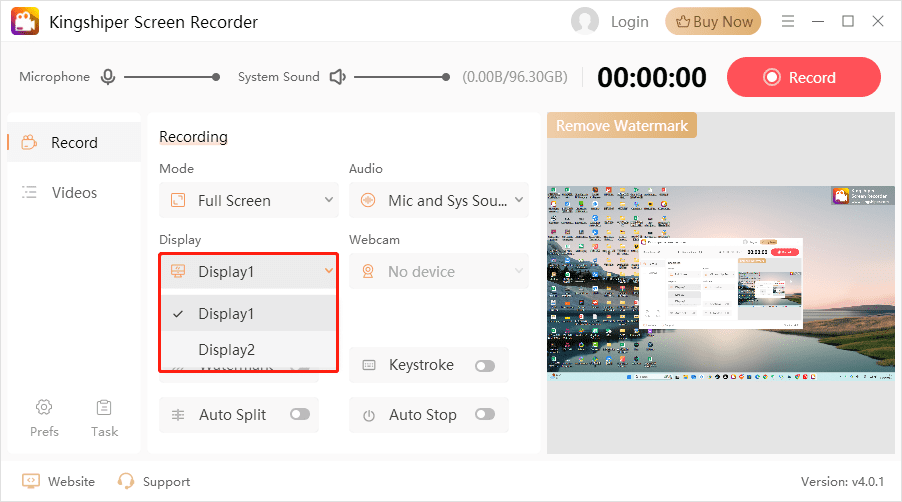Click the Kingshiper app logo icon
This screenshot has width=902, height=502.
pos(25,21)
